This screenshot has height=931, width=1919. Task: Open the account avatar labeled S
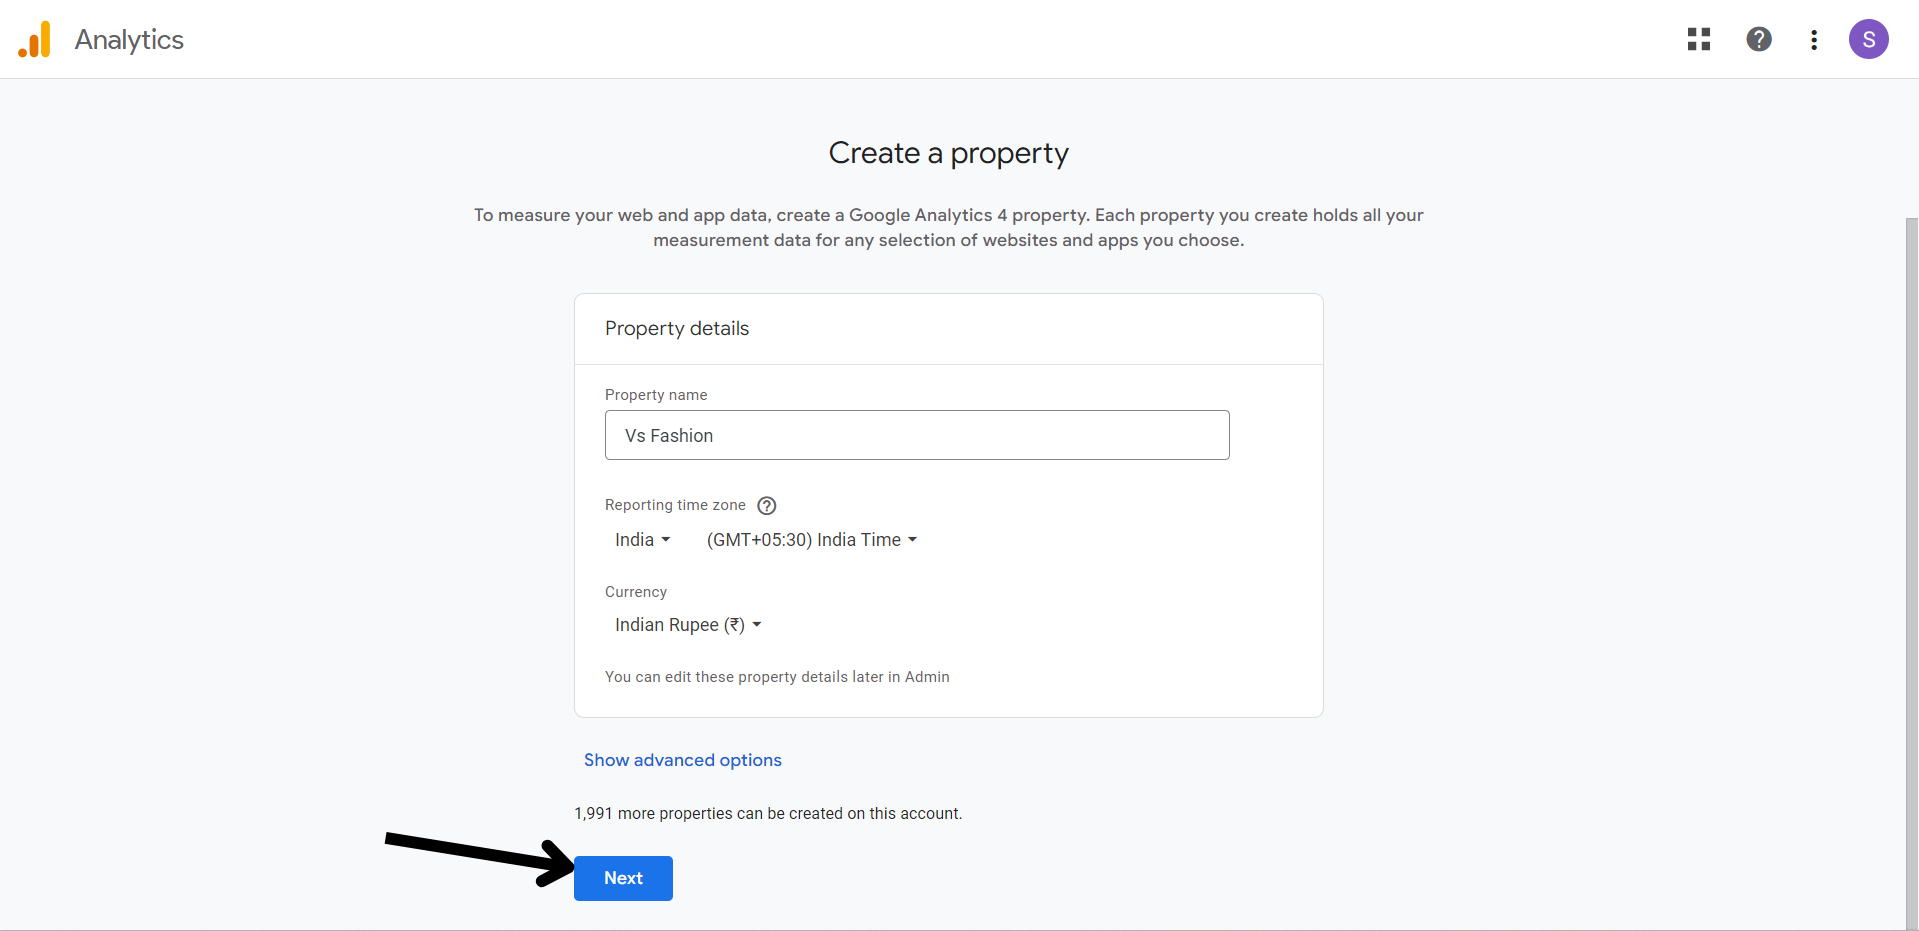tap(1868, 39)
